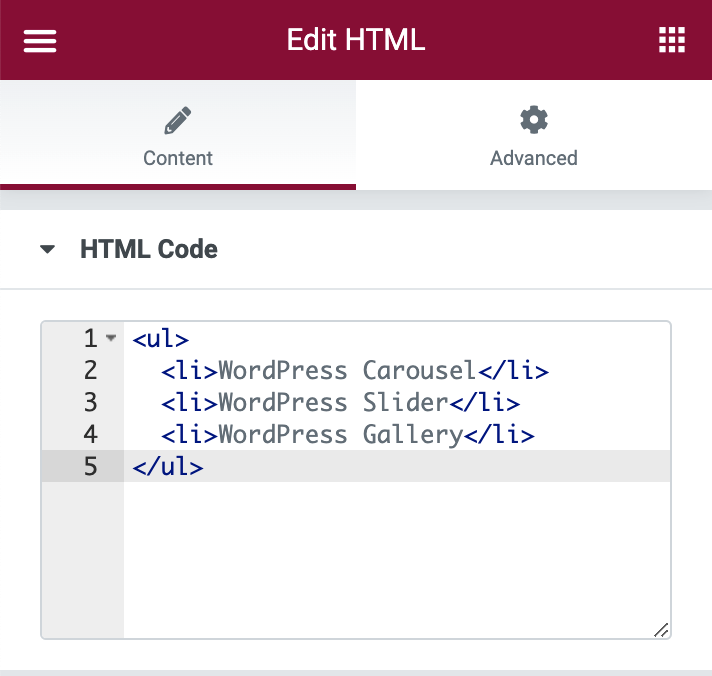
Task: Open the widgets grid panel icon
Action: 672,40
